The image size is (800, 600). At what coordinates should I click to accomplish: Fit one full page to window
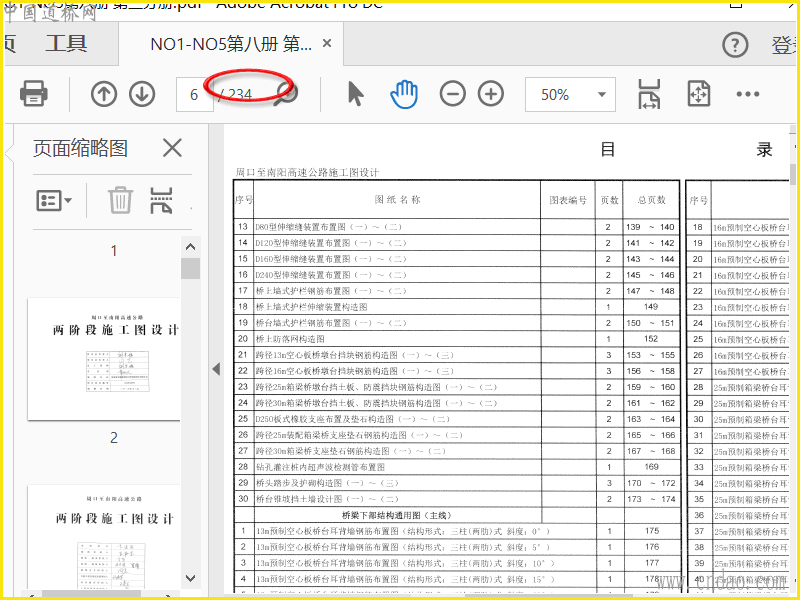pyautogui.click(x=698, y=94)
